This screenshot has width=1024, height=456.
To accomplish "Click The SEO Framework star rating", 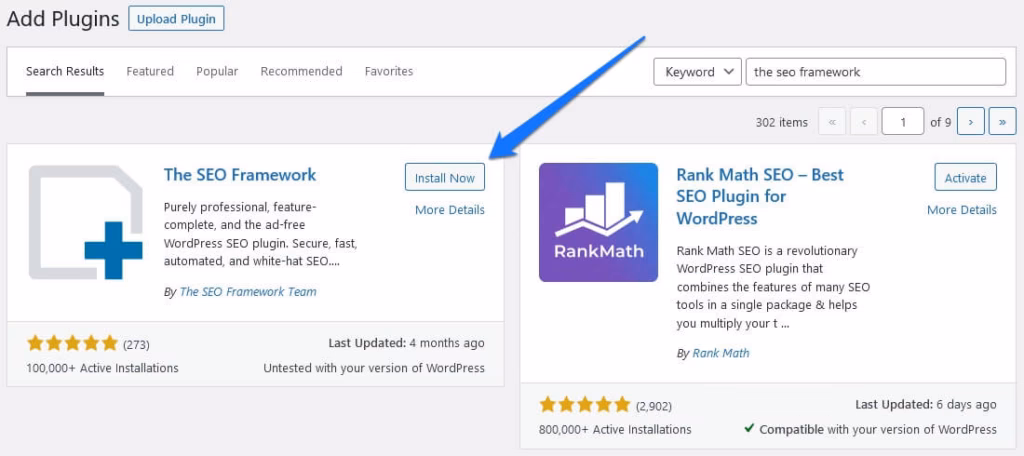I will pos(72,344).
